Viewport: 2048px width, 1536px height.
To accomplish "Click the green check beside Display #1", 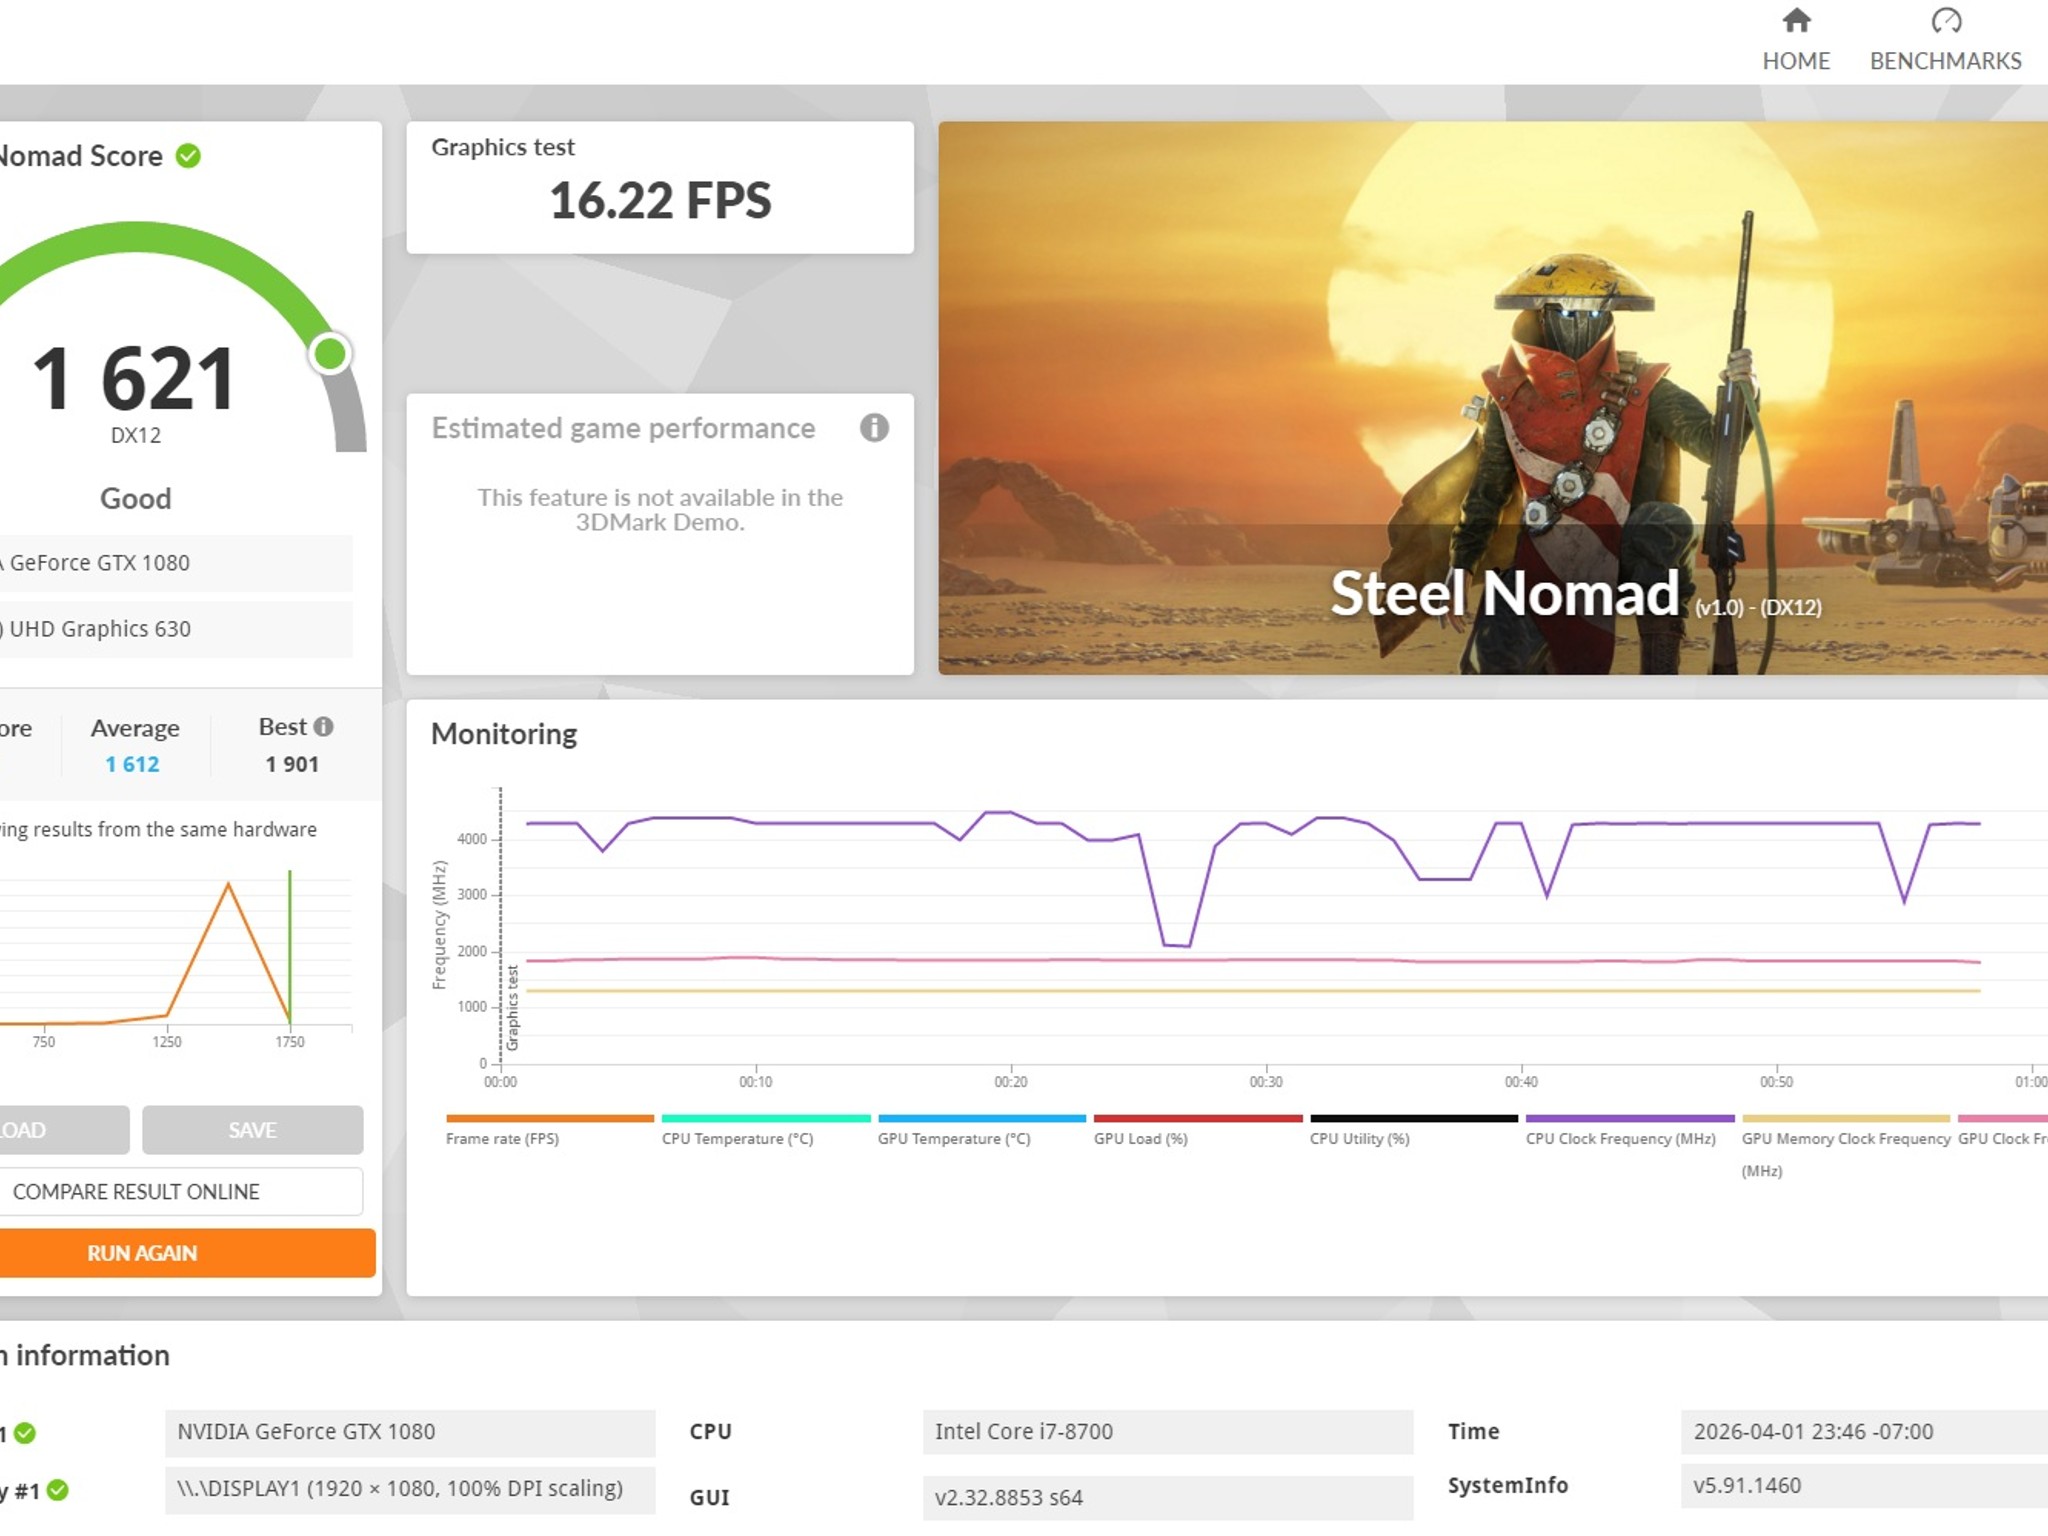I will point(58,1490).
